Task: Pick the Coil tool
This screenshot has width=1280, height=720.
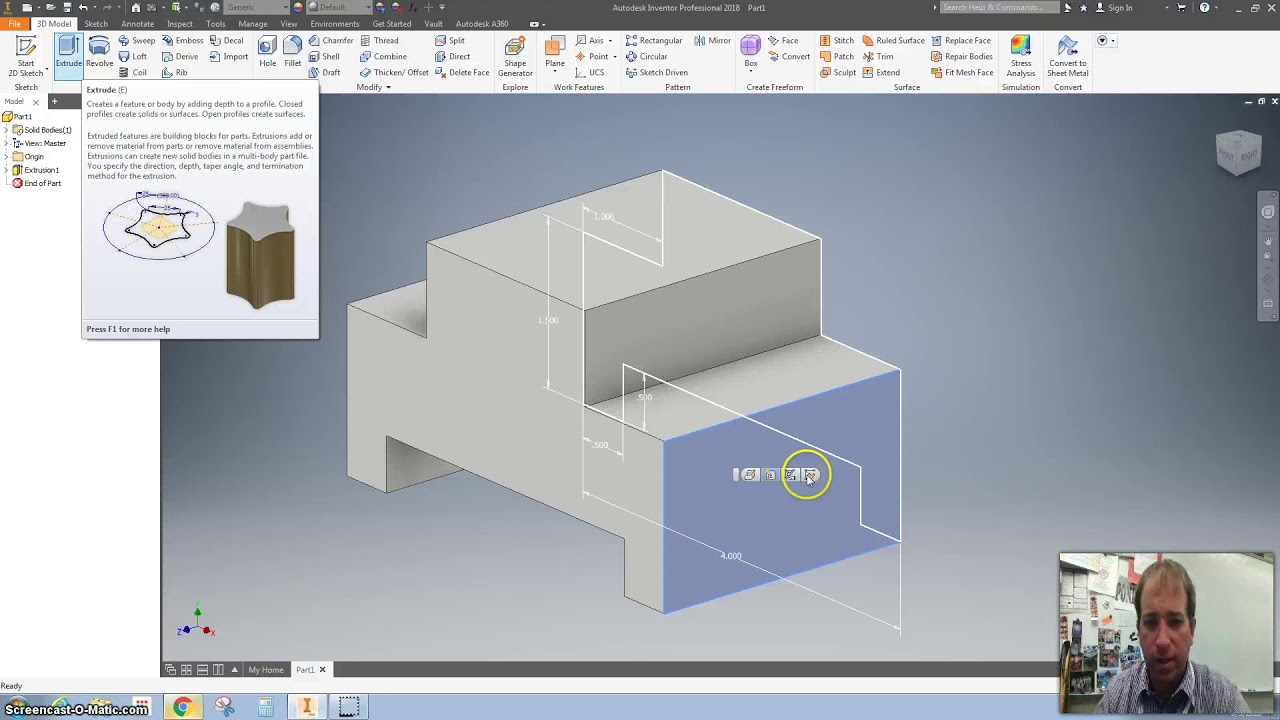Action: click(132, 73)
